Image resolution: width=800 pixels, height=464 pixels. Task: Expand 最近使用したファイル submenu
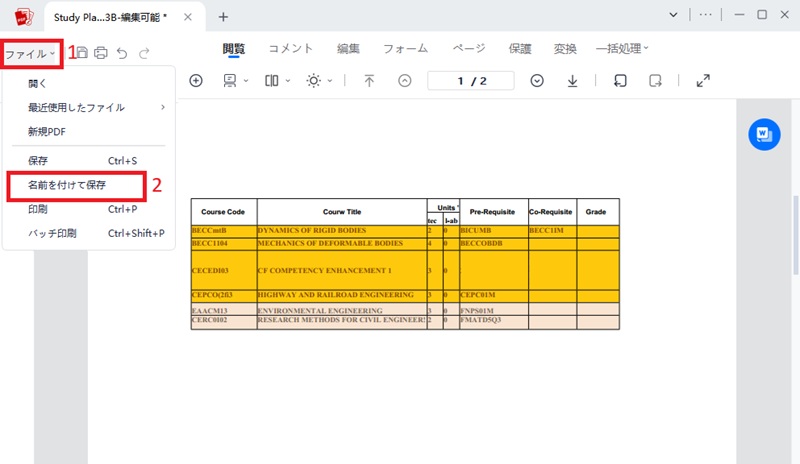88,108
